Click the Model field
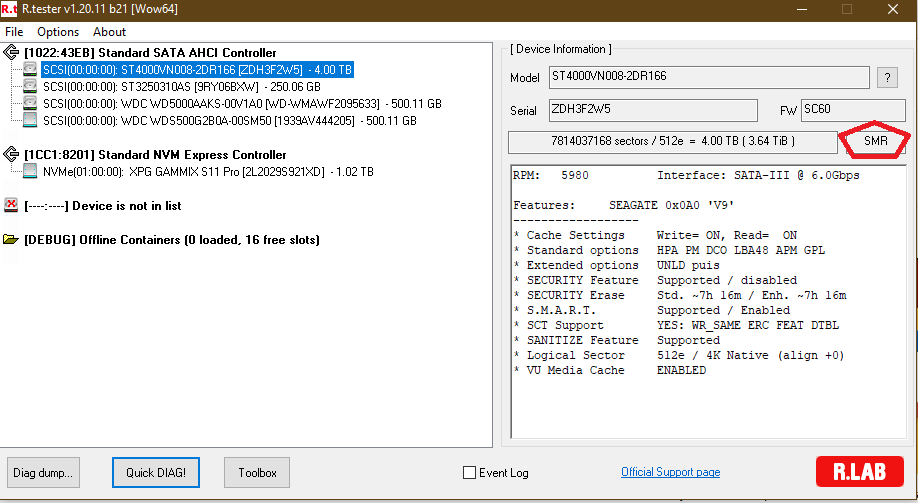 [x=709, y=77]
